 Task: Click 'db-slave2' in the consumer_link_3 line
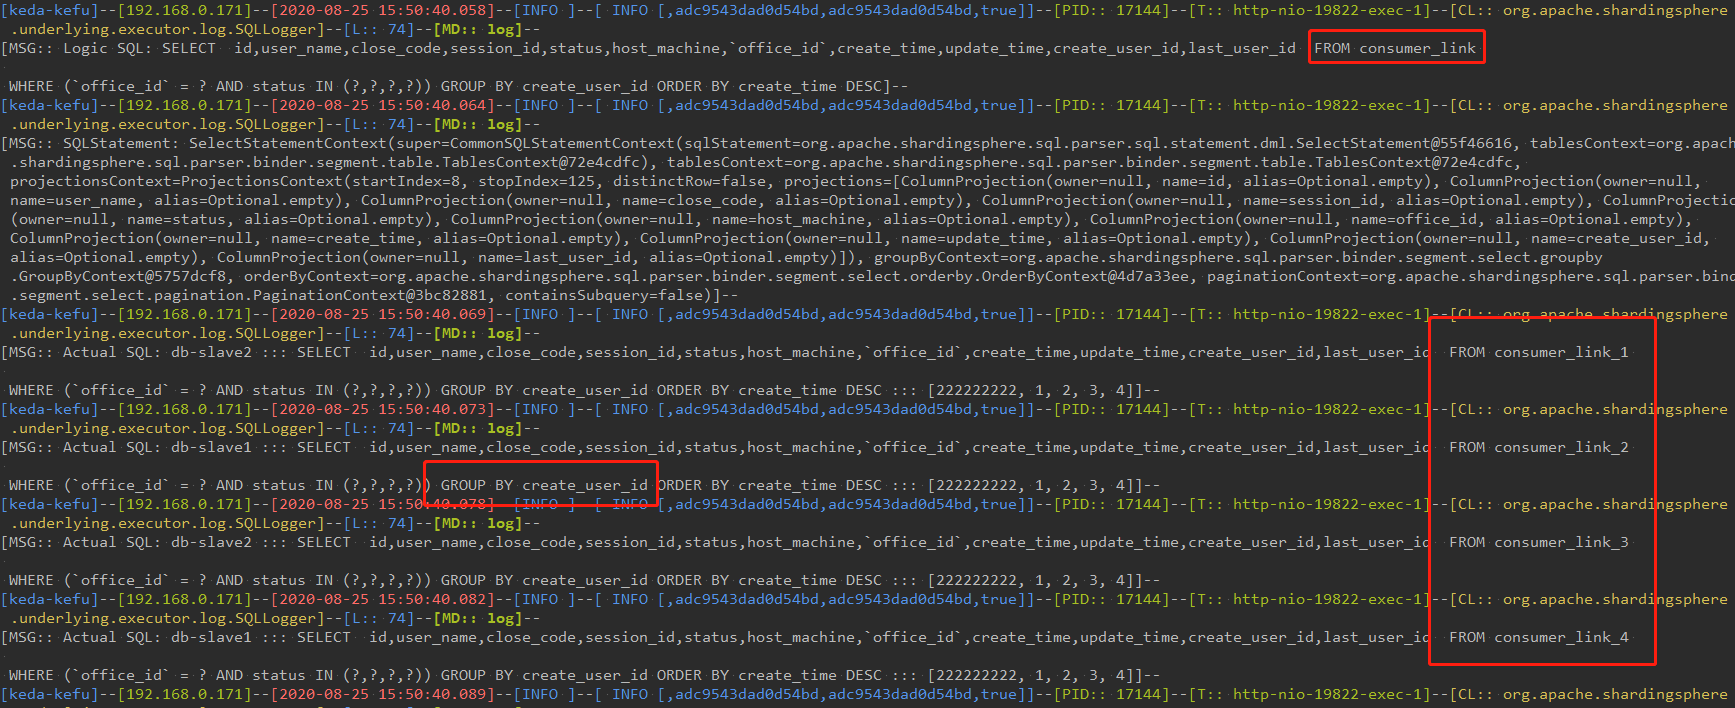tap(212, 542)
